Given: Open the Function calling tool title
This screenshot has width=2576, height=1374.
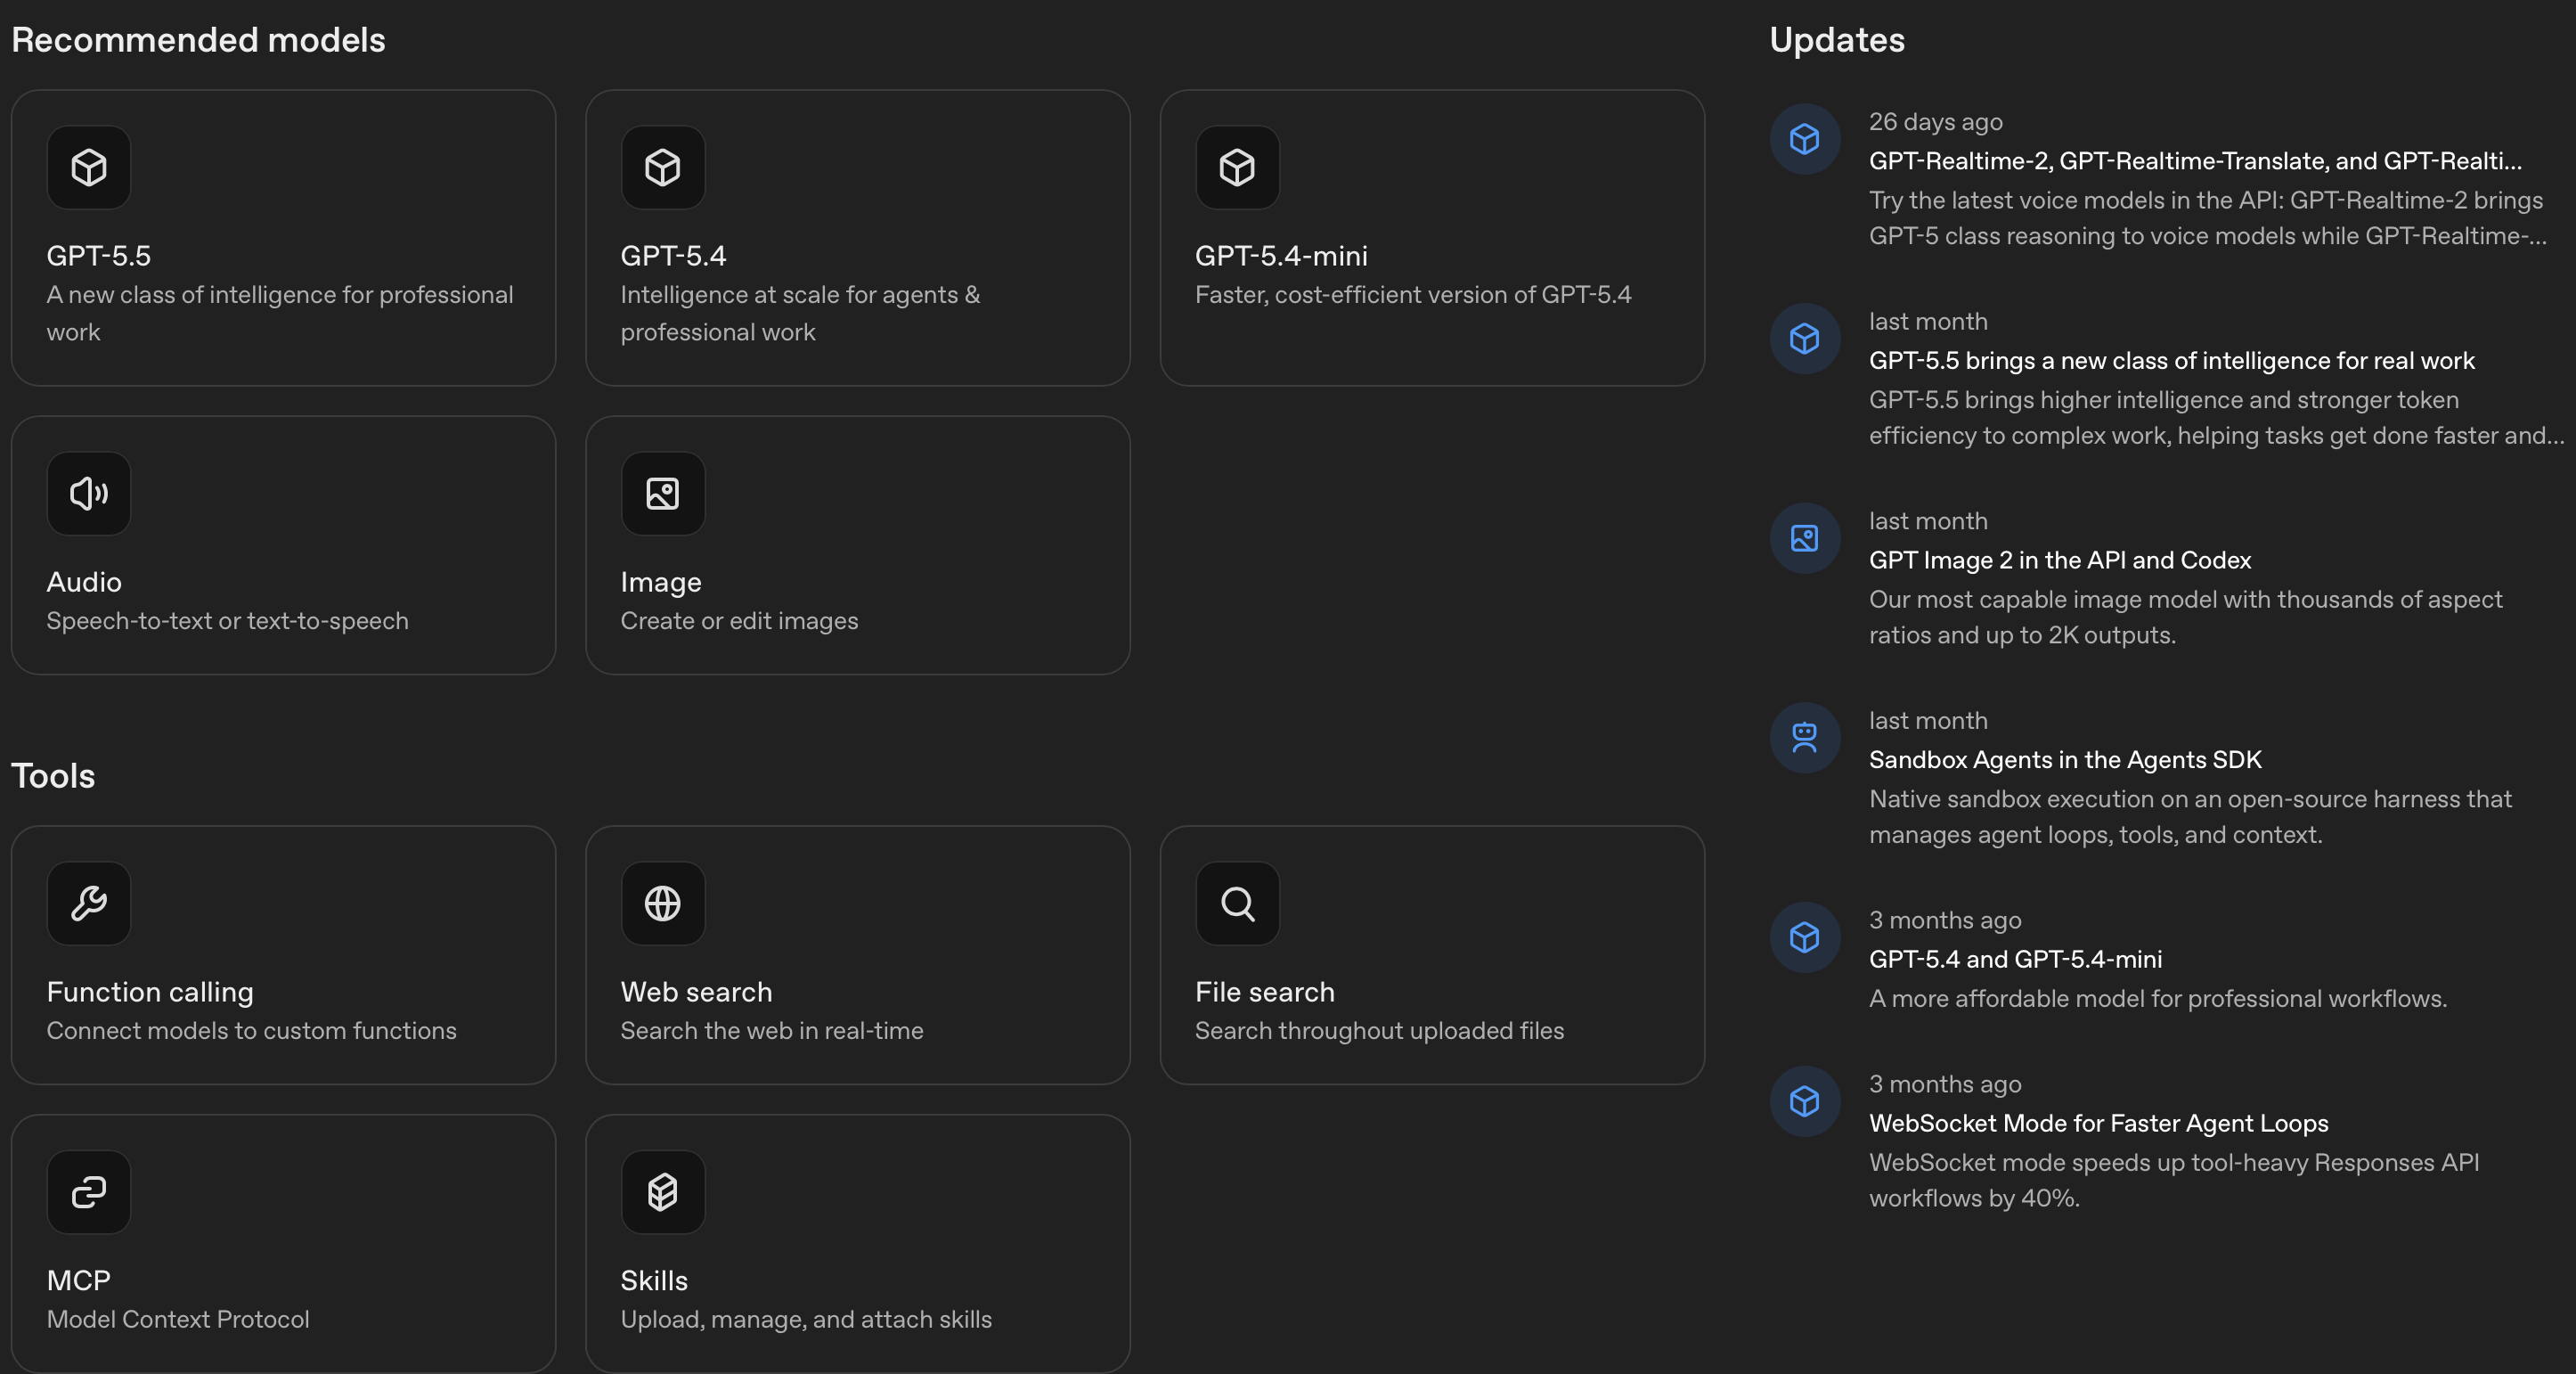Looking at the screenshot, I should pyautogui.click(x=150, y=992).
